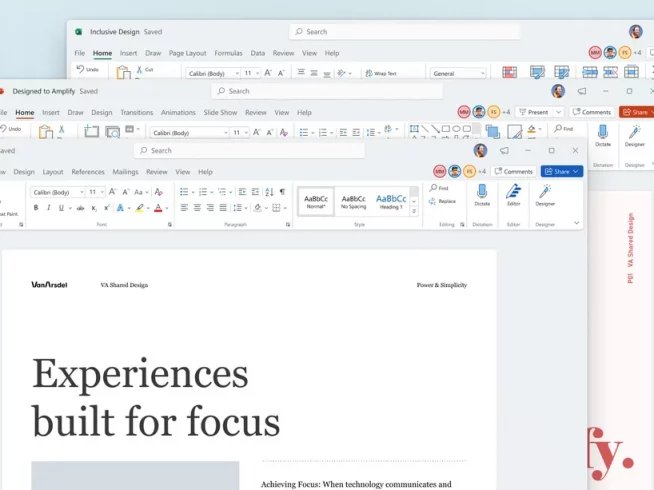Screen dimensions: 654x490
Task: Show paragraph marks with pilcrow icon
Action: pos(282,192)
